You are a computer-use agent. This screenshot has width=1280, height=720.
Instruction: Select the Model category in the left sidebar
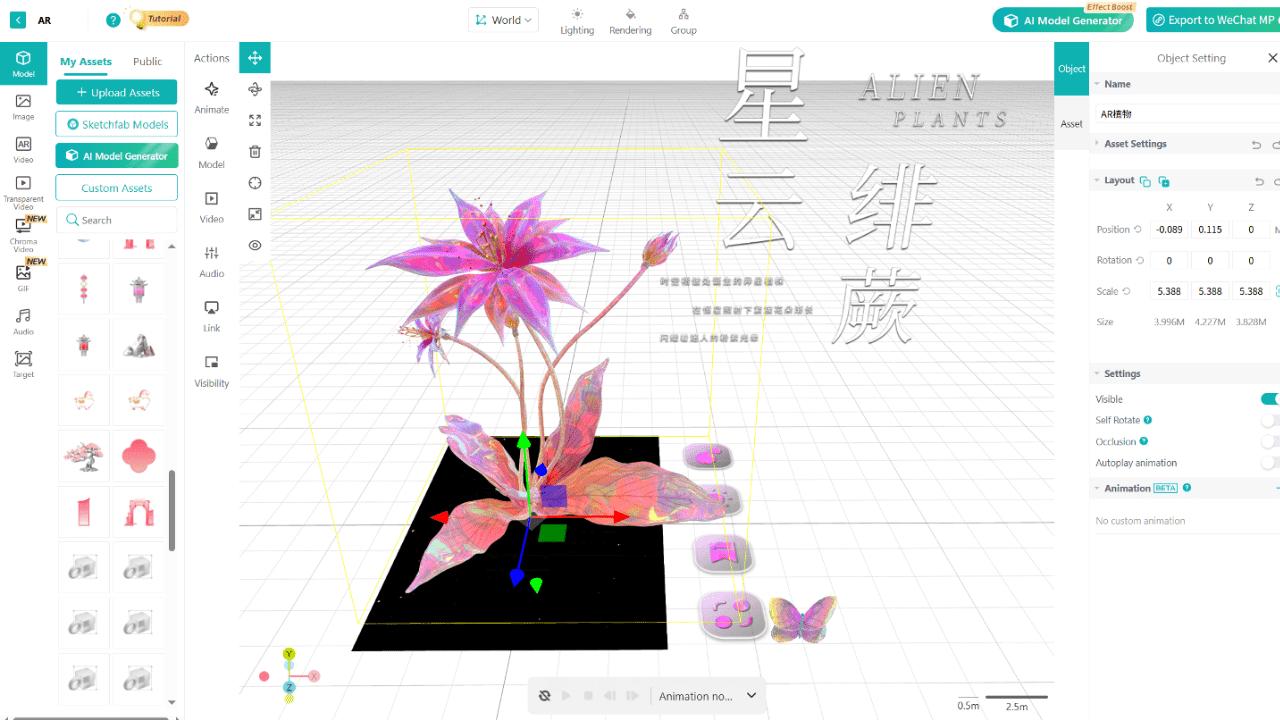(x=22, y=63)
